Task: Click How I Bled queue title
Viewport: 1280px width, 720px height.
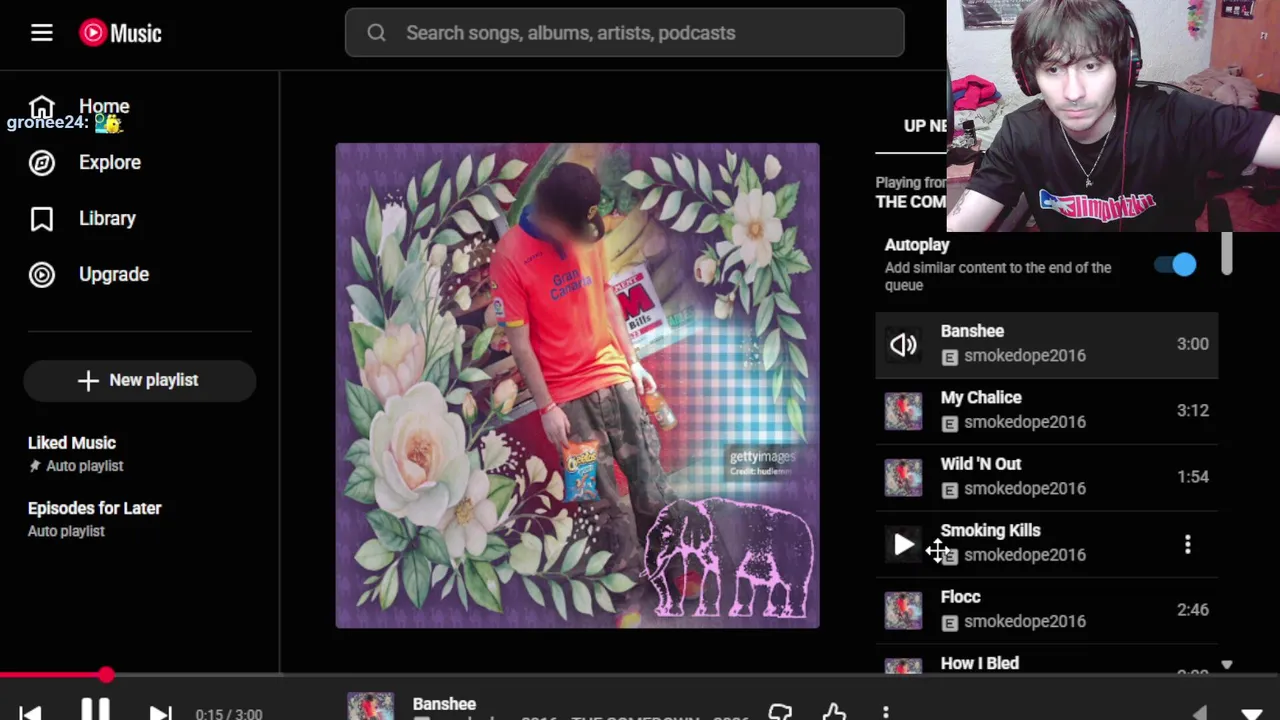Action: (x=980, y=663)
